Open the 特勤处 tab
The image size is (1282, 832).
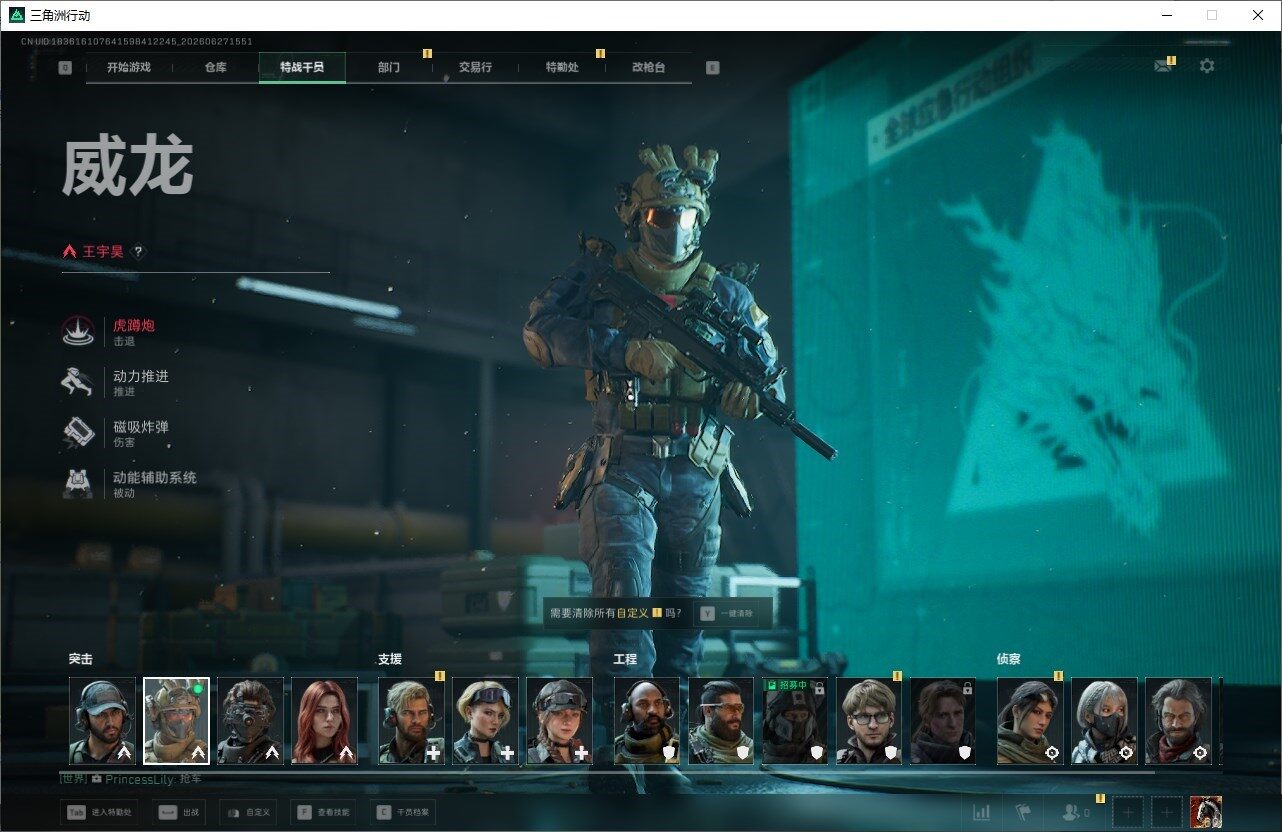[561, 67]
